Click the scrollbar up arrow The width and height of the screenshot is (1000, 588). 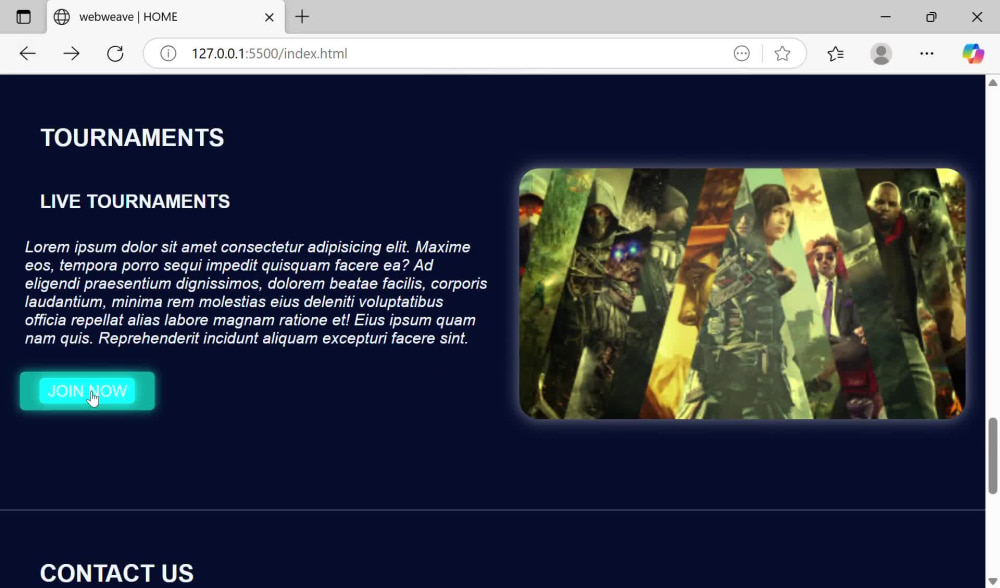pos(992,82)
